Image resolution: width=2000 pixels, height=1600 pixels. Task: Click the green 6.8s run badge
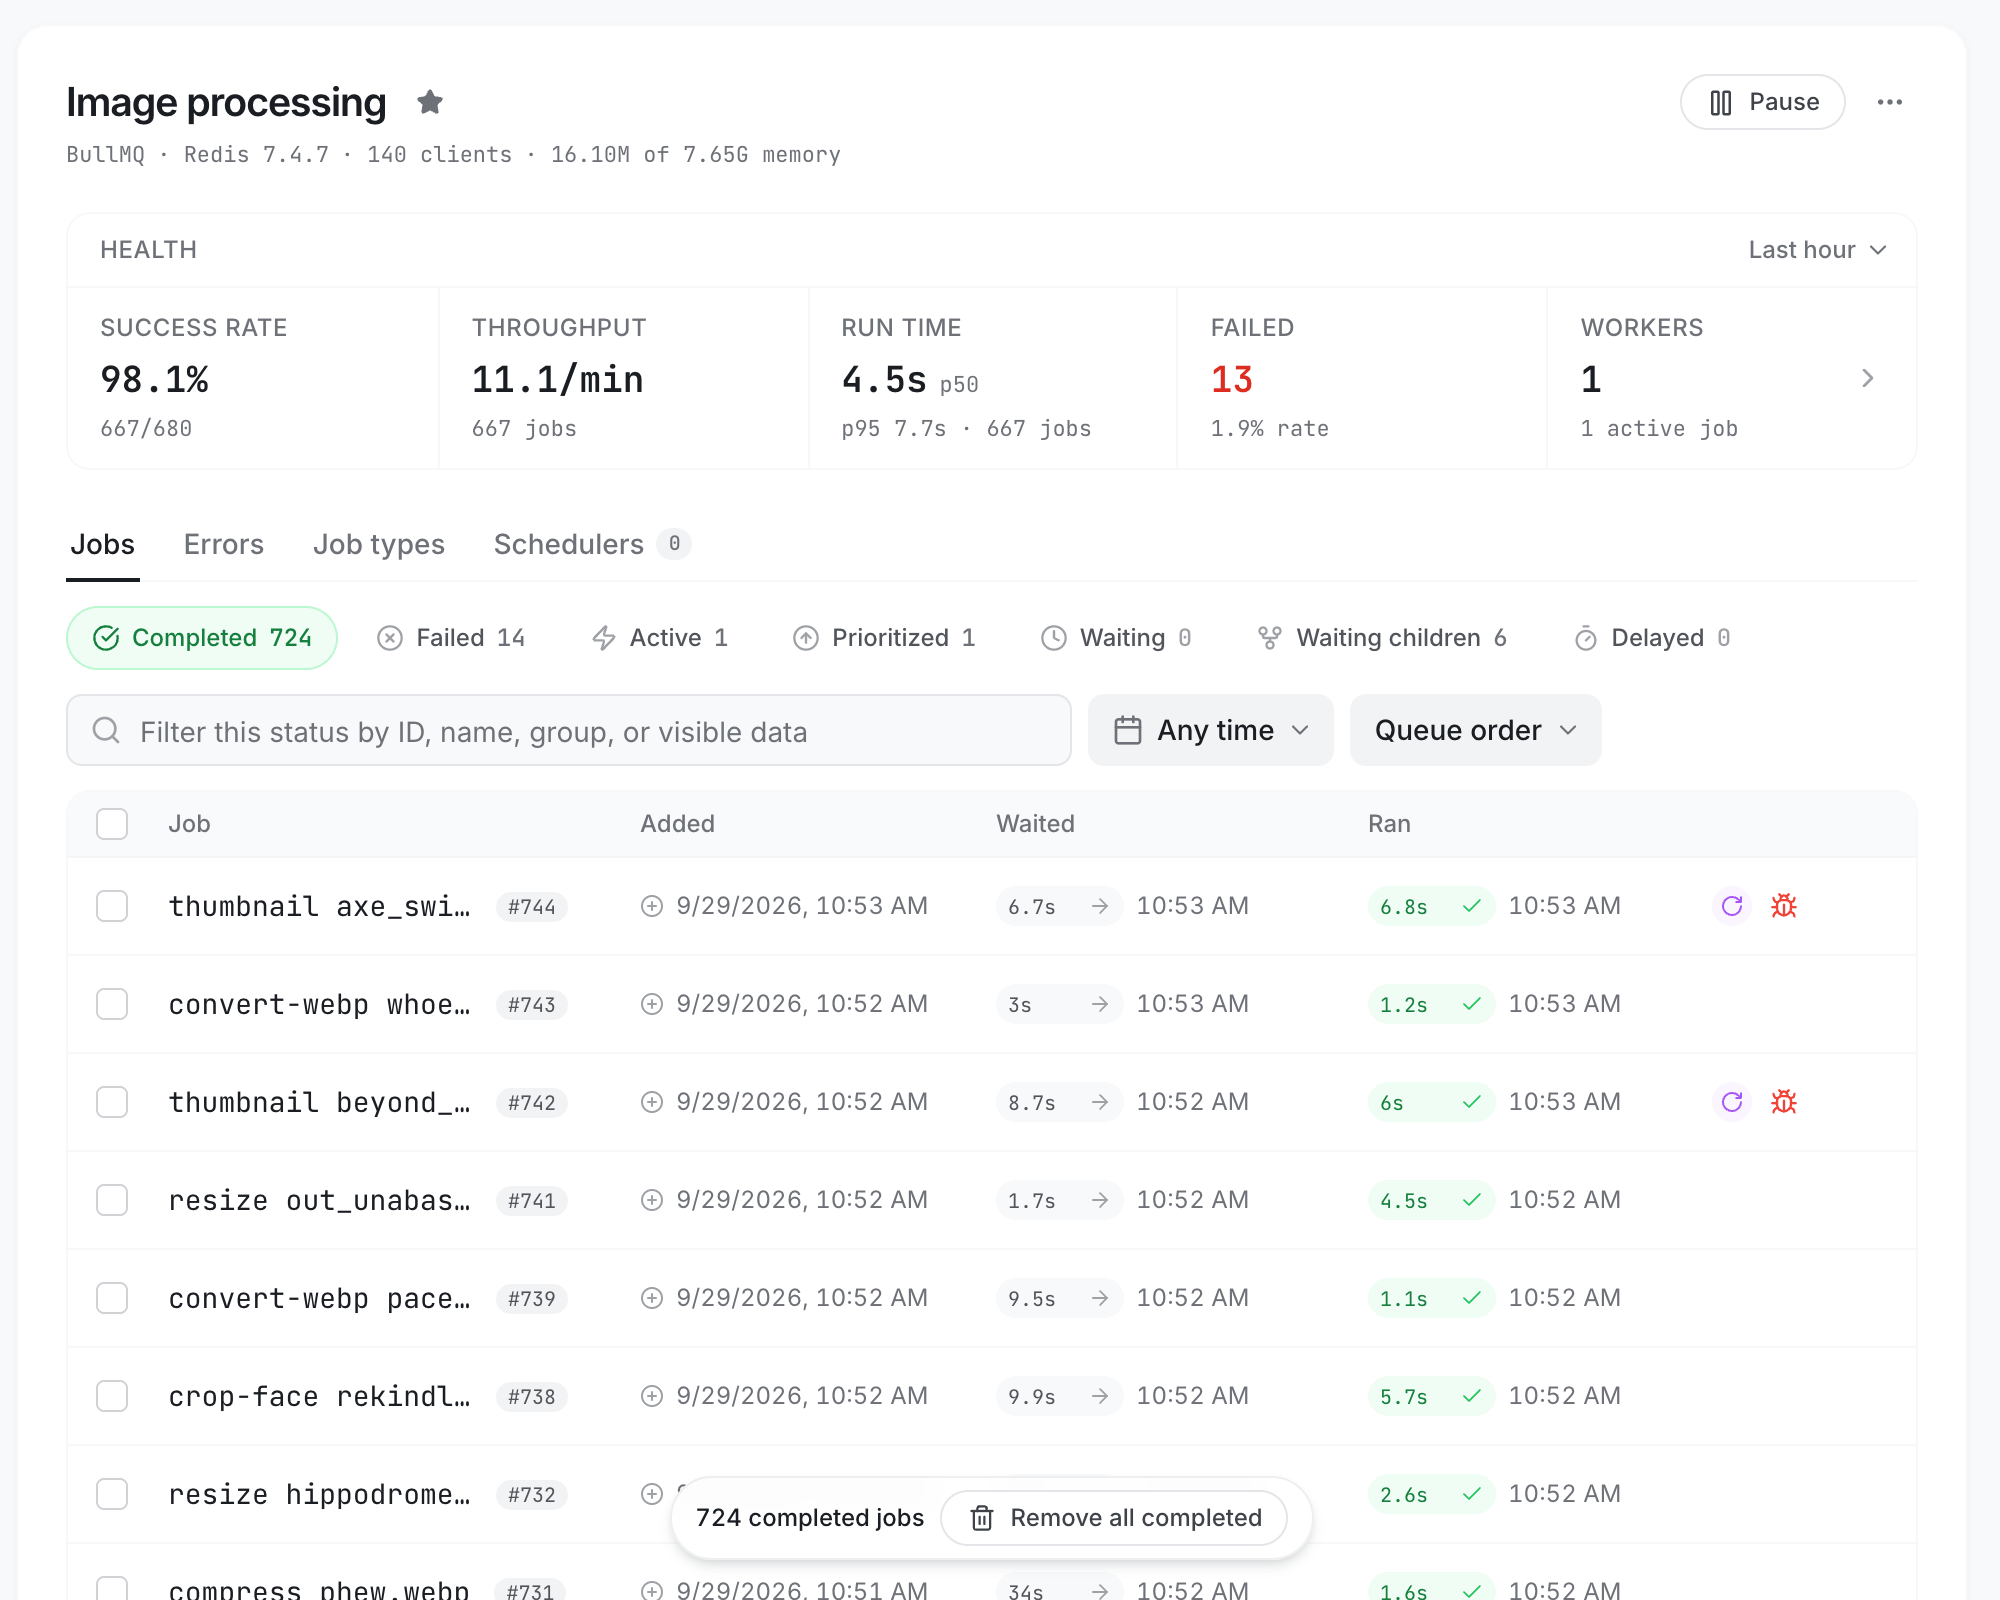[1431, 906]
